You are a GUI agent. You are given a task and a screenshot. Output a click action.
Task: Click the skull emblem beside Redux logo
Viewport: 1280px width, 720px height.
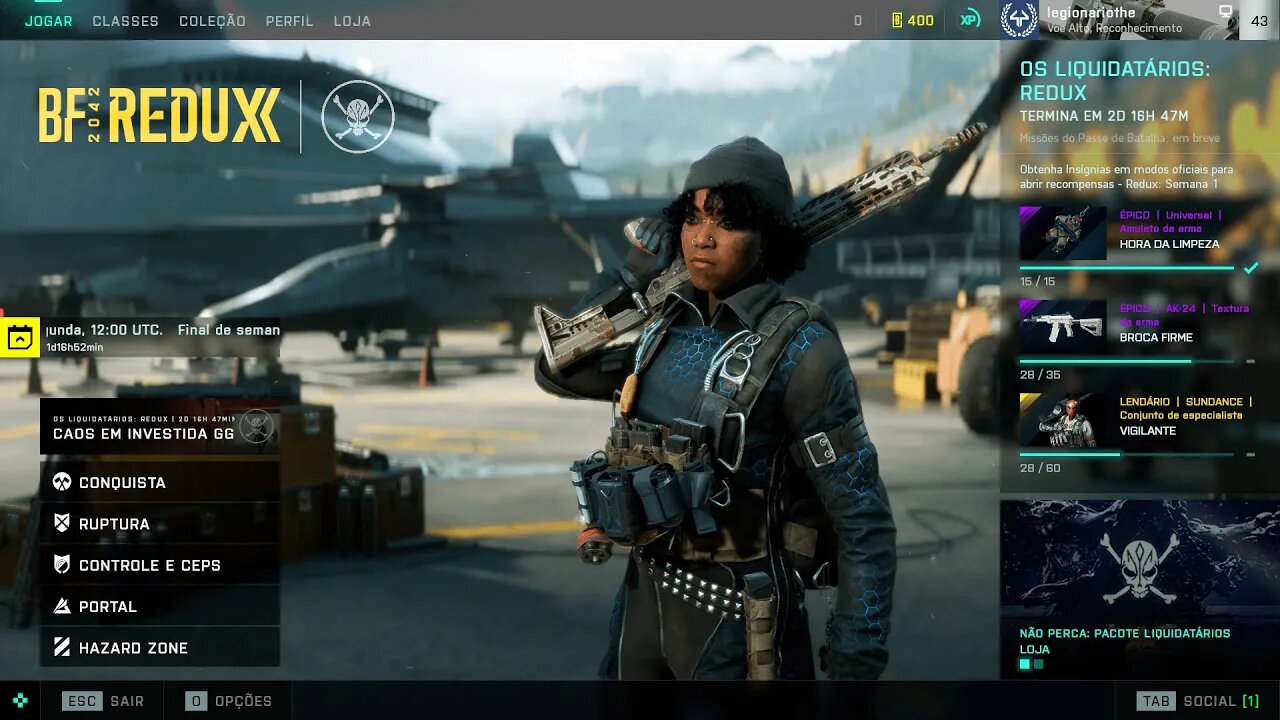point(358,117)
